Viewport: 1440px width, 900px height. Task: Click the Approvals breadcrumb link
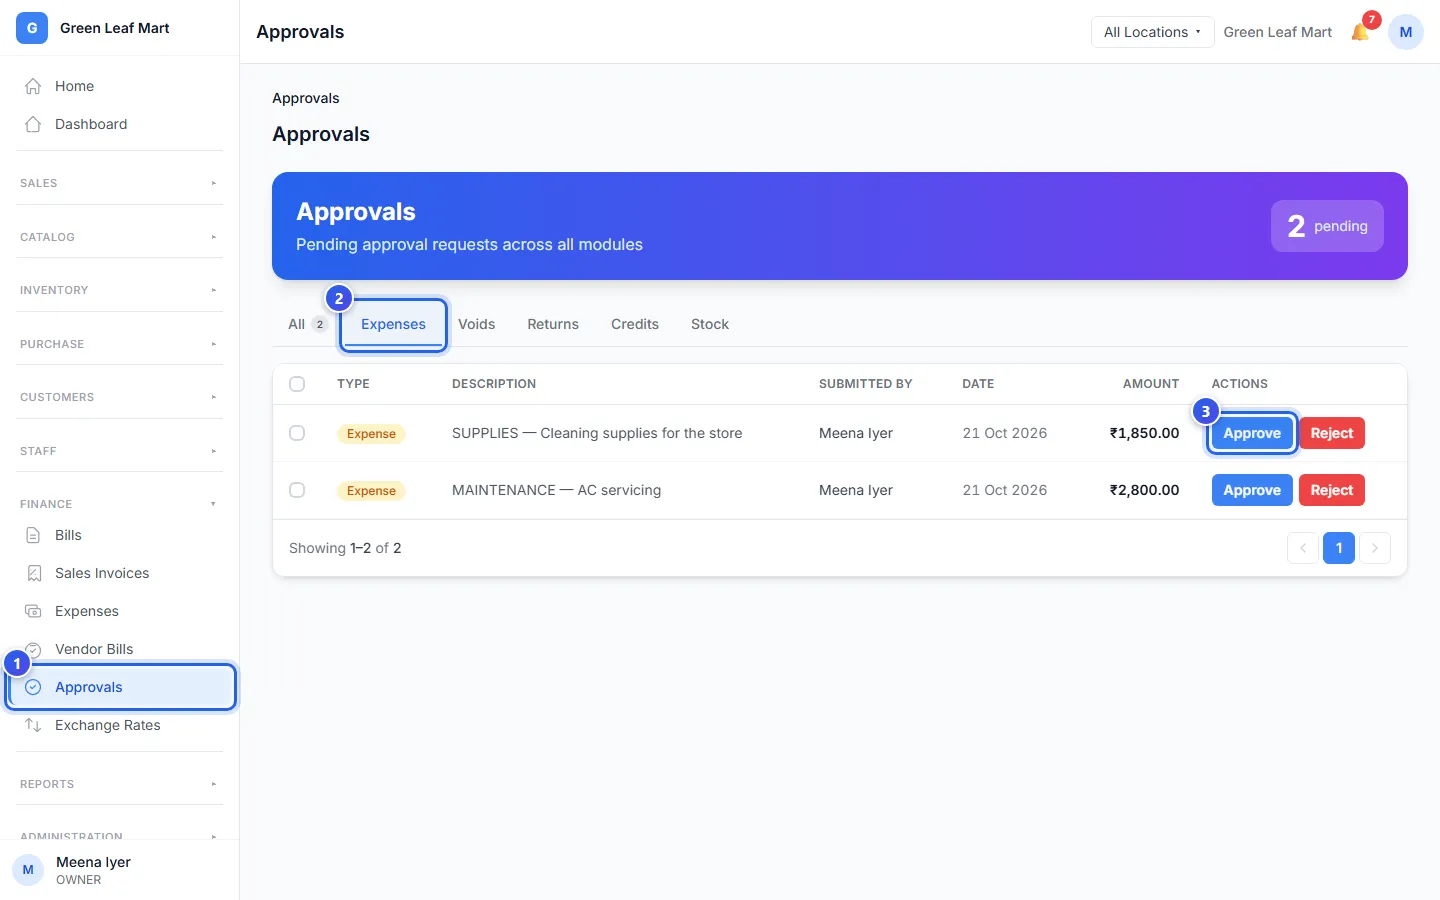coord(306,98)
